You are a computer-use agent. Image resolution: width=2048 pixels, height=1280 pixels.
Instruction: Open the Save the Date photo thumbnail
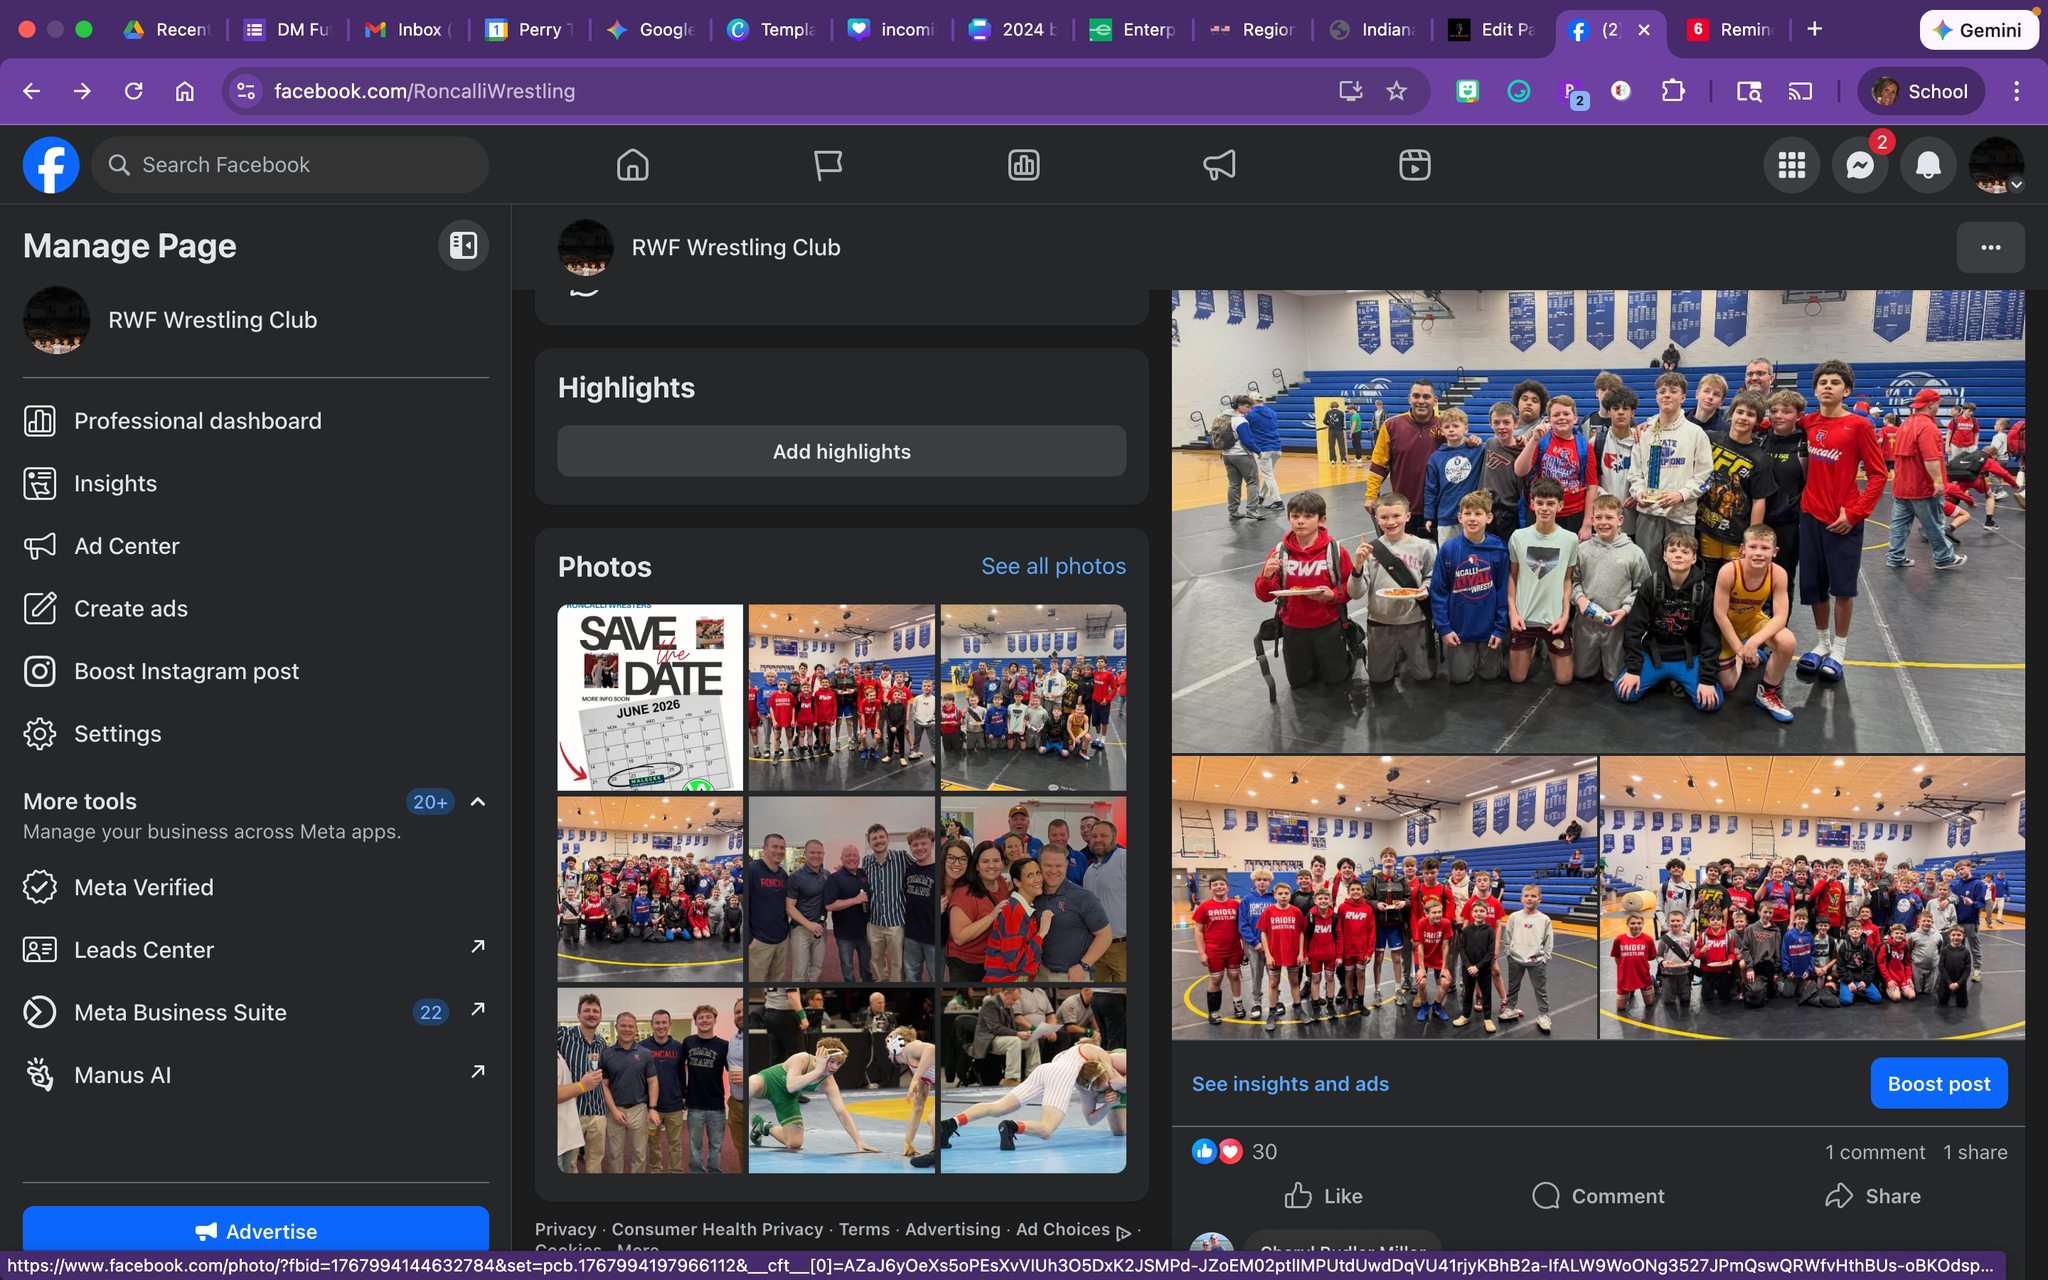pos(650,697)
